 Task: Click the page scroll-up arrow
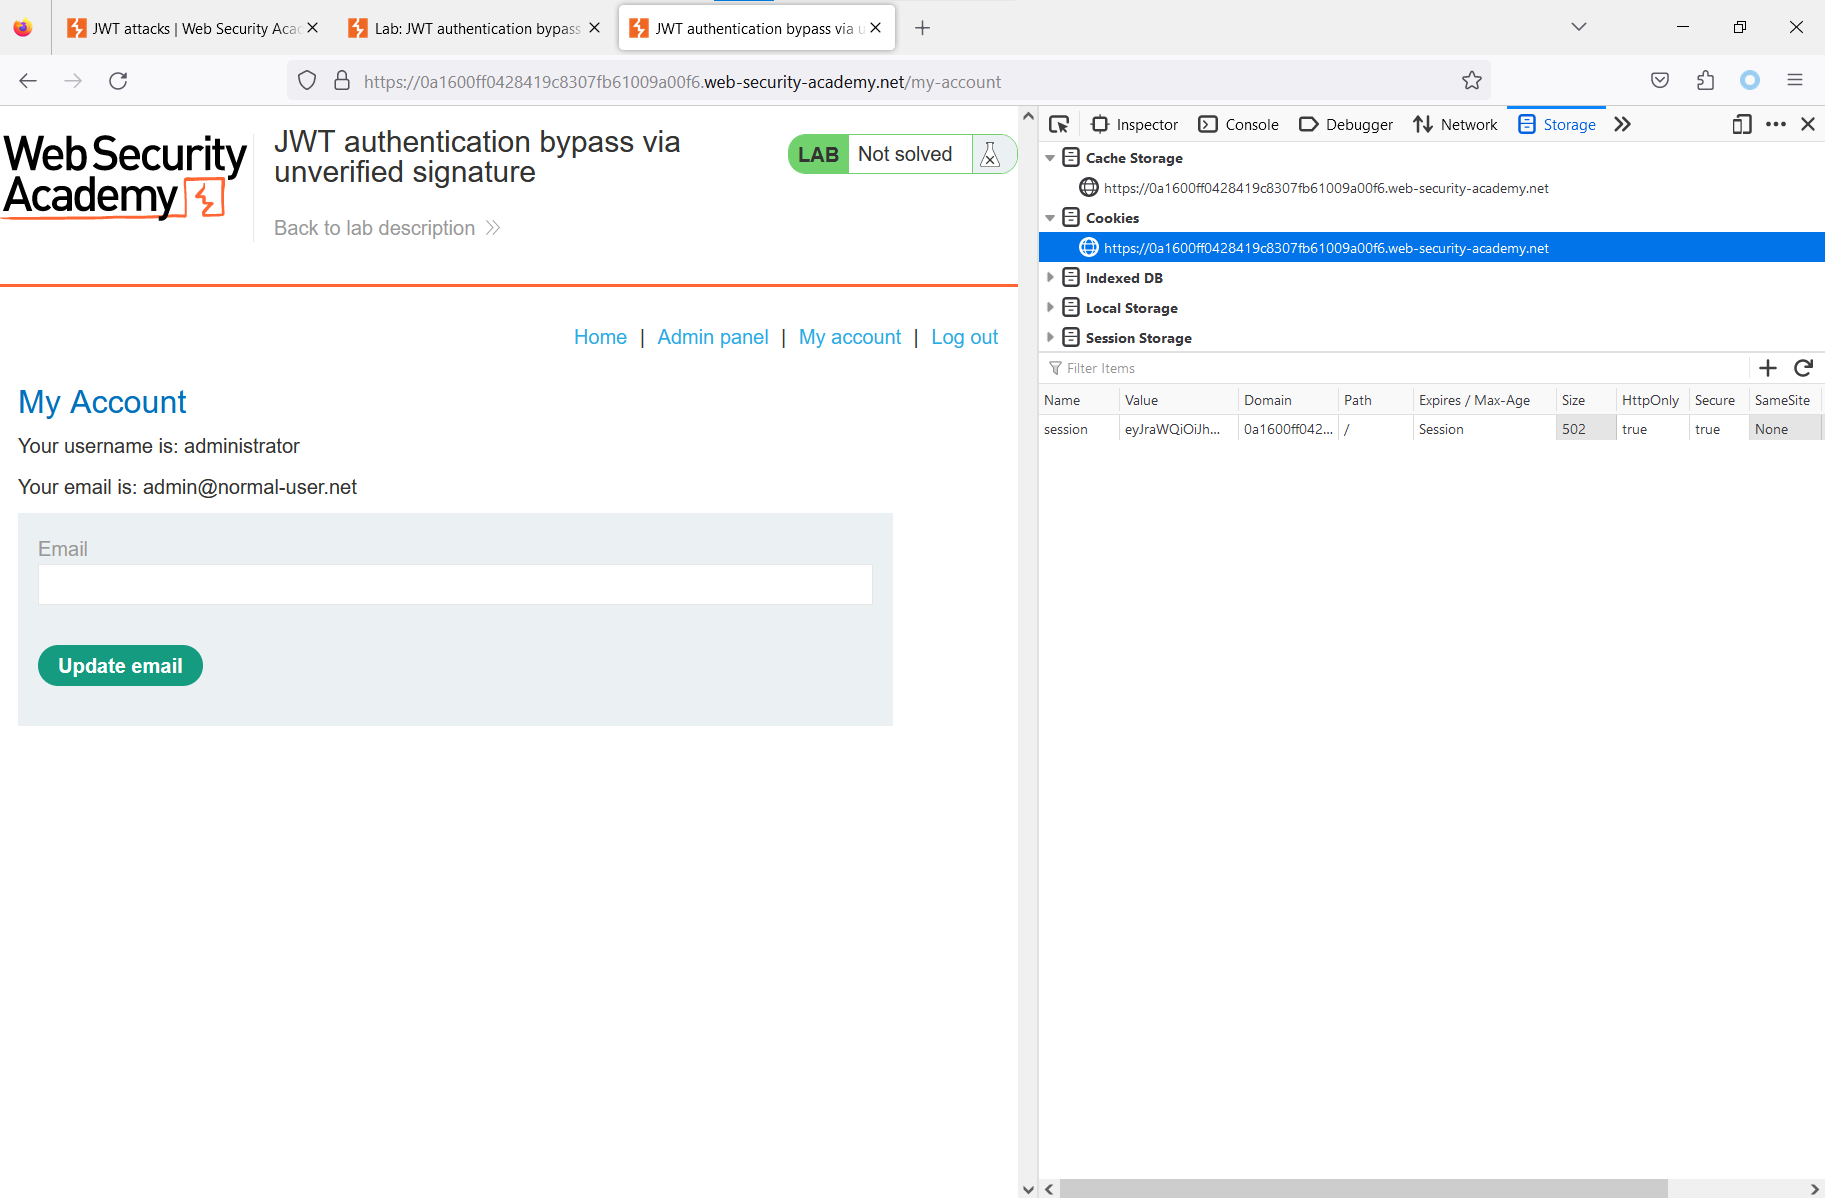click(1028, 116)
